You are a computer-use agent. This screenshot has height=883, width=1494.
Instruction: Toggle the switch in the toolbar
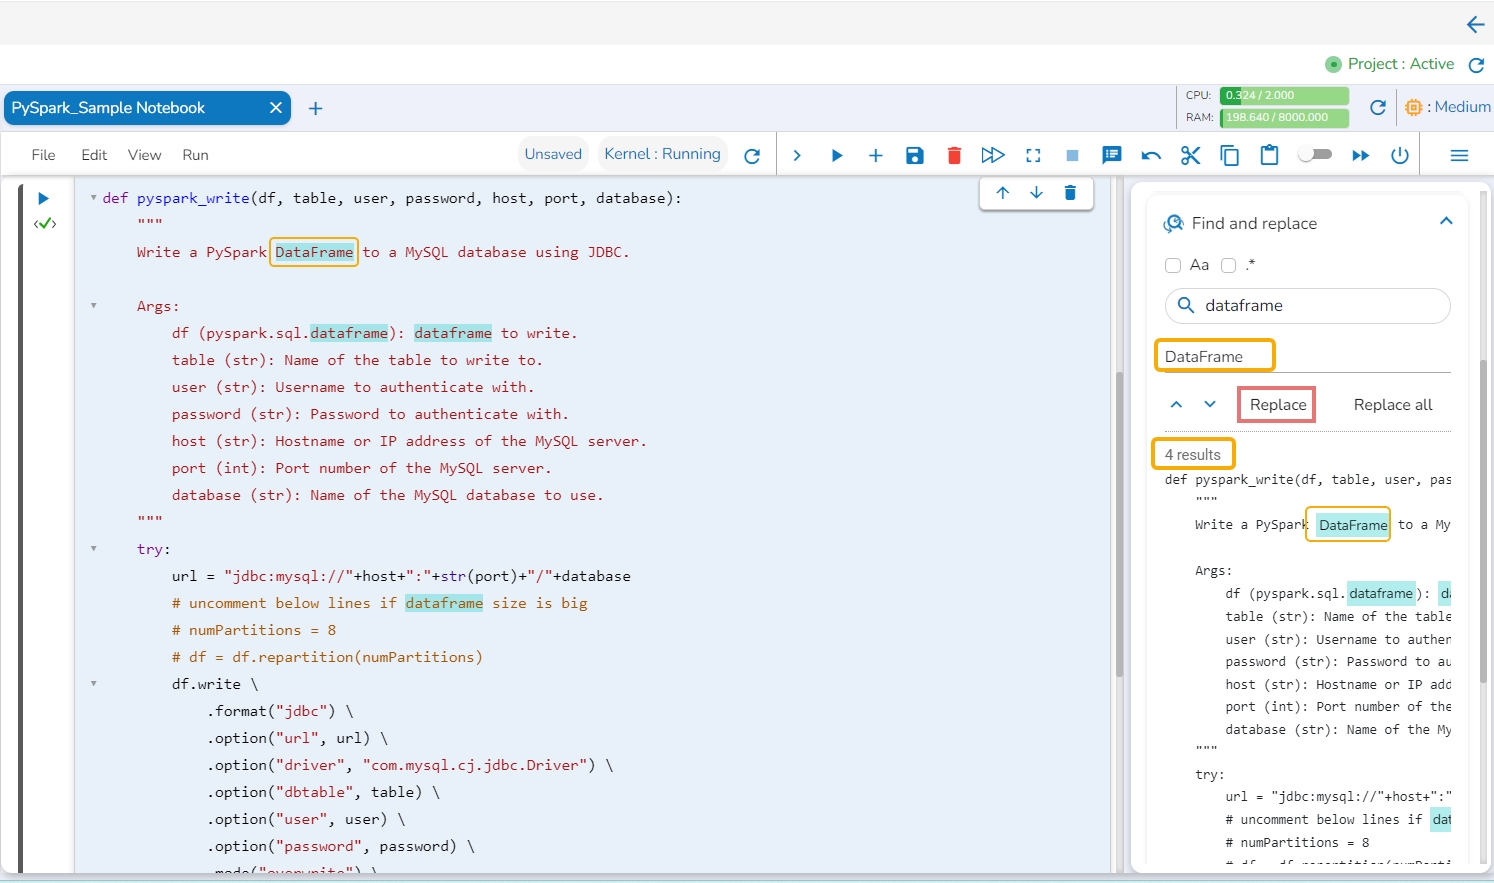(x=1314, y=154)
